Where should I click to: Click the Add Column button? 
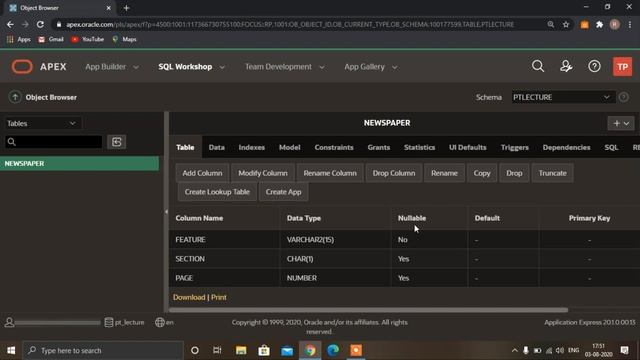(x=202, y=173)
